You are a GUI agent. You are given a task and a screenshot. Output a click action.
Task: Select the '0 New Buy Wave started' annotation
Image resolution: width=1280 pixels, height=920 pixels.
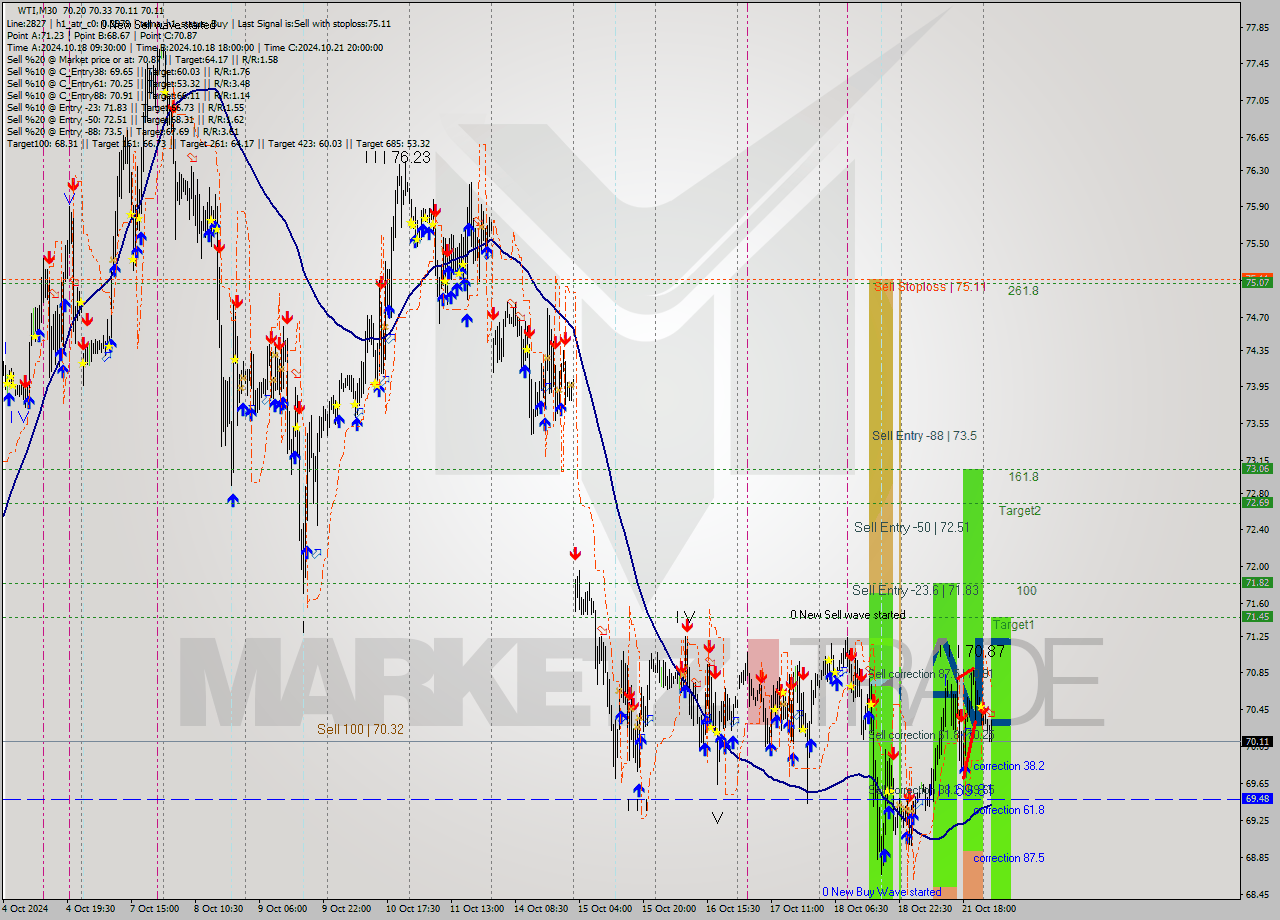click(x=882, y=892)
